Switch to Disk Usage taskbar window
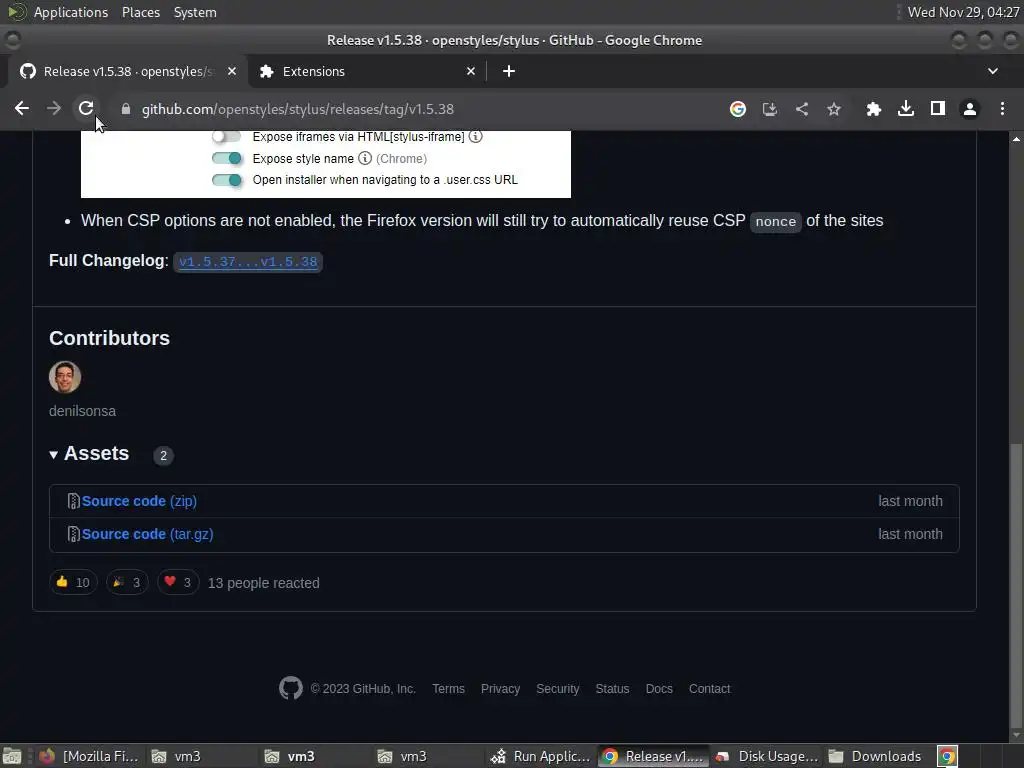The height and width of the screenshot is (768, 1024). (767, 756)
